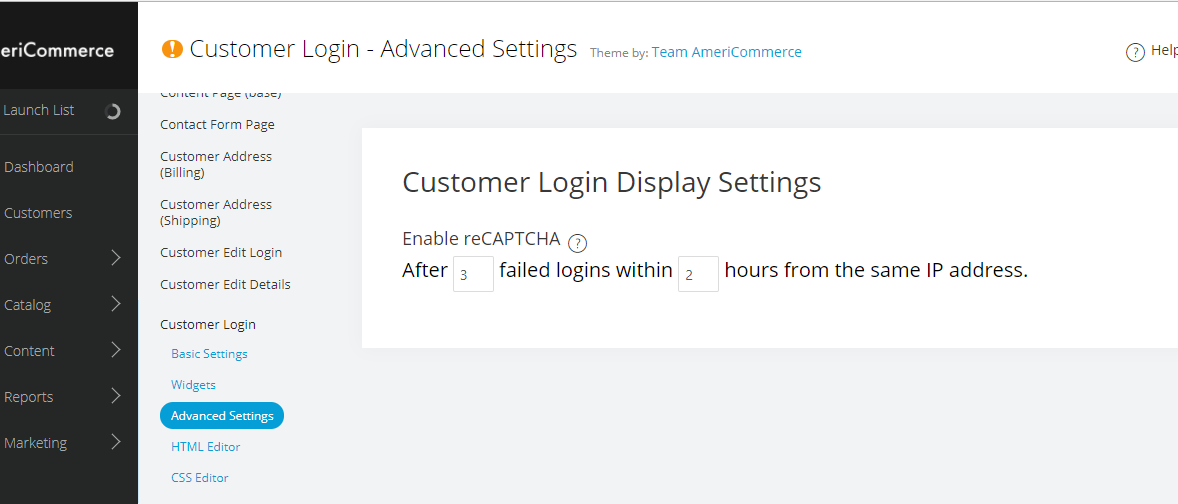Select Customer Edit Login page
This screenshot has height=504, width=1178.
221,252
